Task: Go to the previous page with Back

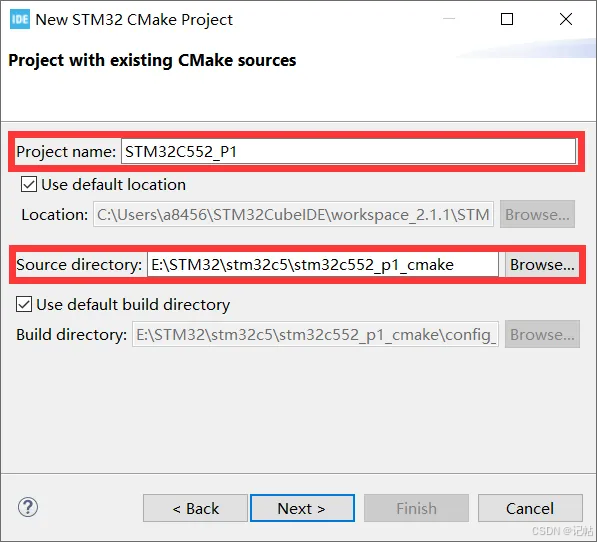Action: [x=195, y=508]
